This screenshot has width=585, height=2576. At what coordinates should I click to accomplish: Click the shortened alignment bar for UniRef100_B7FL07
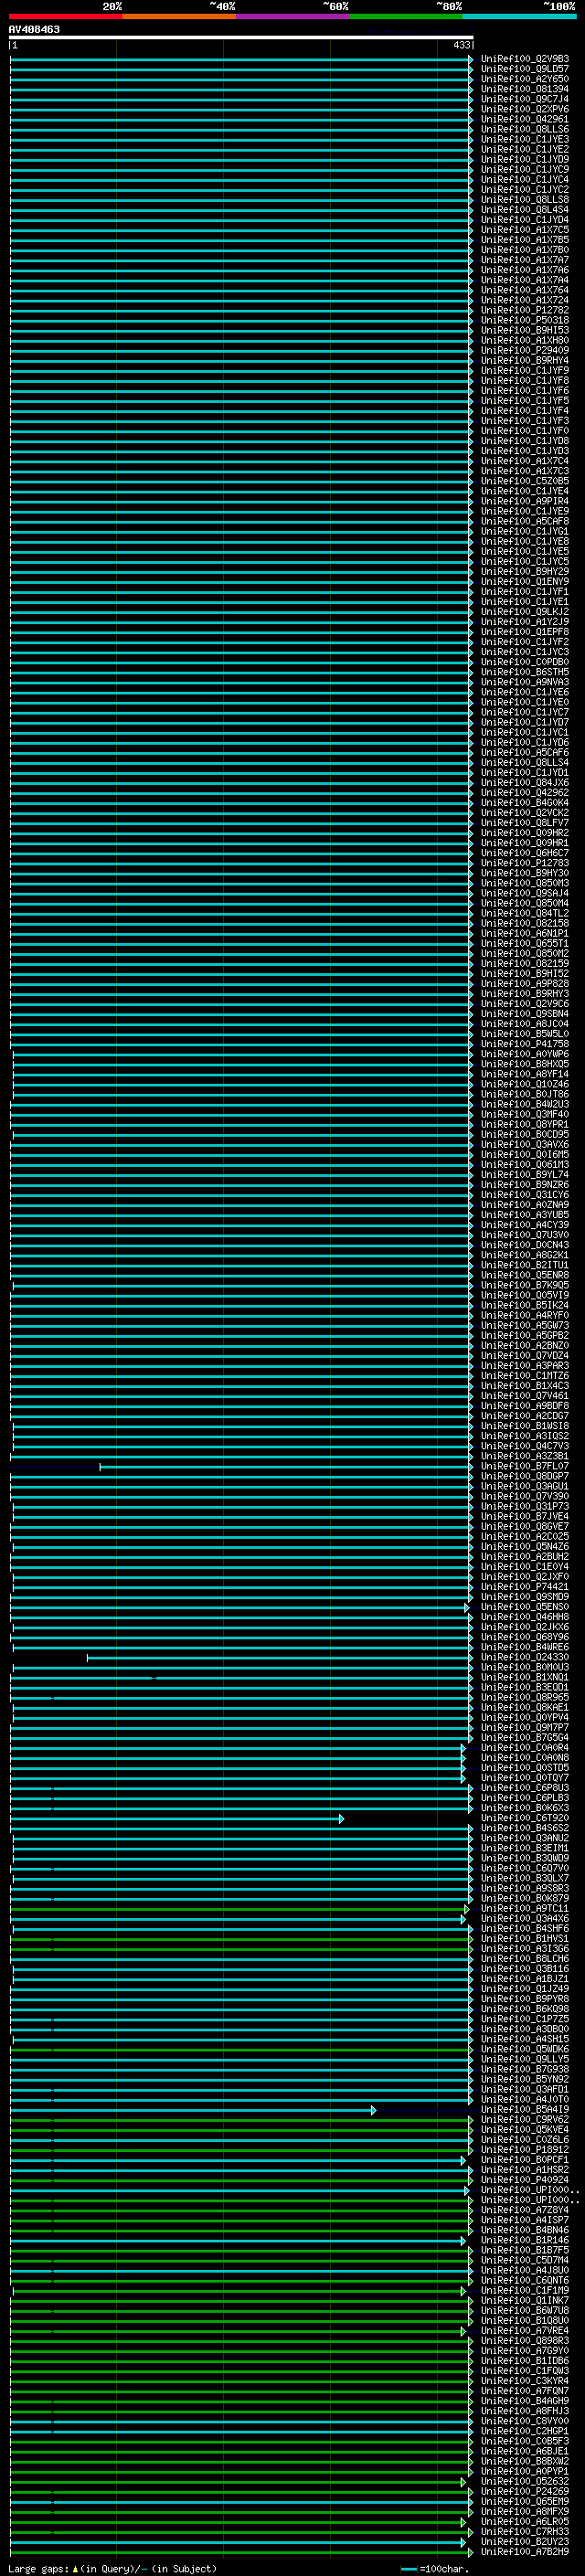point(286,1467)
